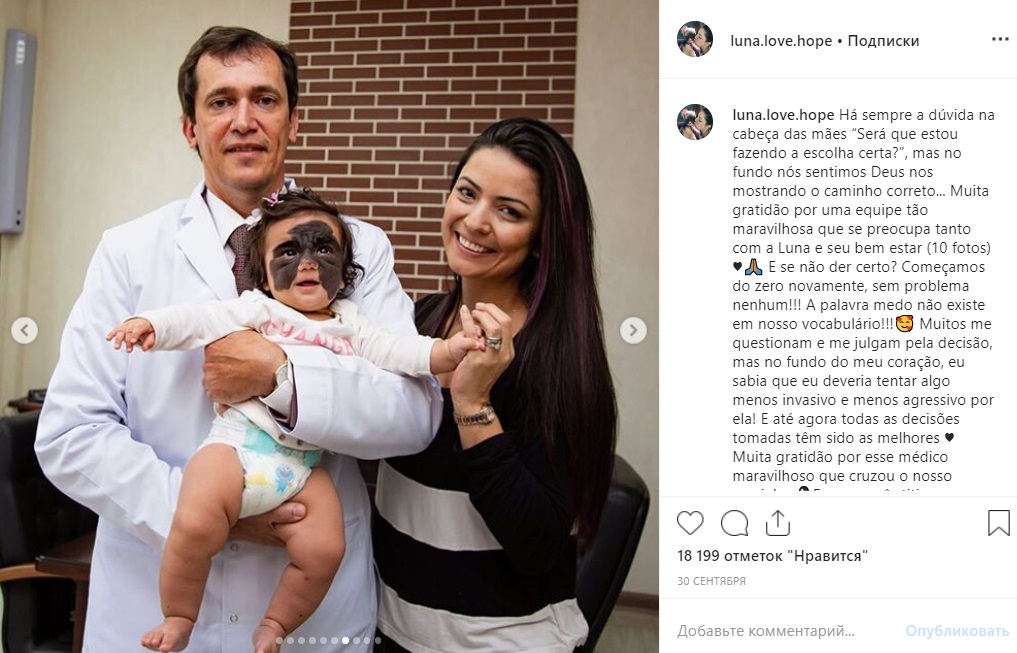Open luna.love.hope username in the caption
This screenshot has height=653, width=1017.
tap(783, 115)
